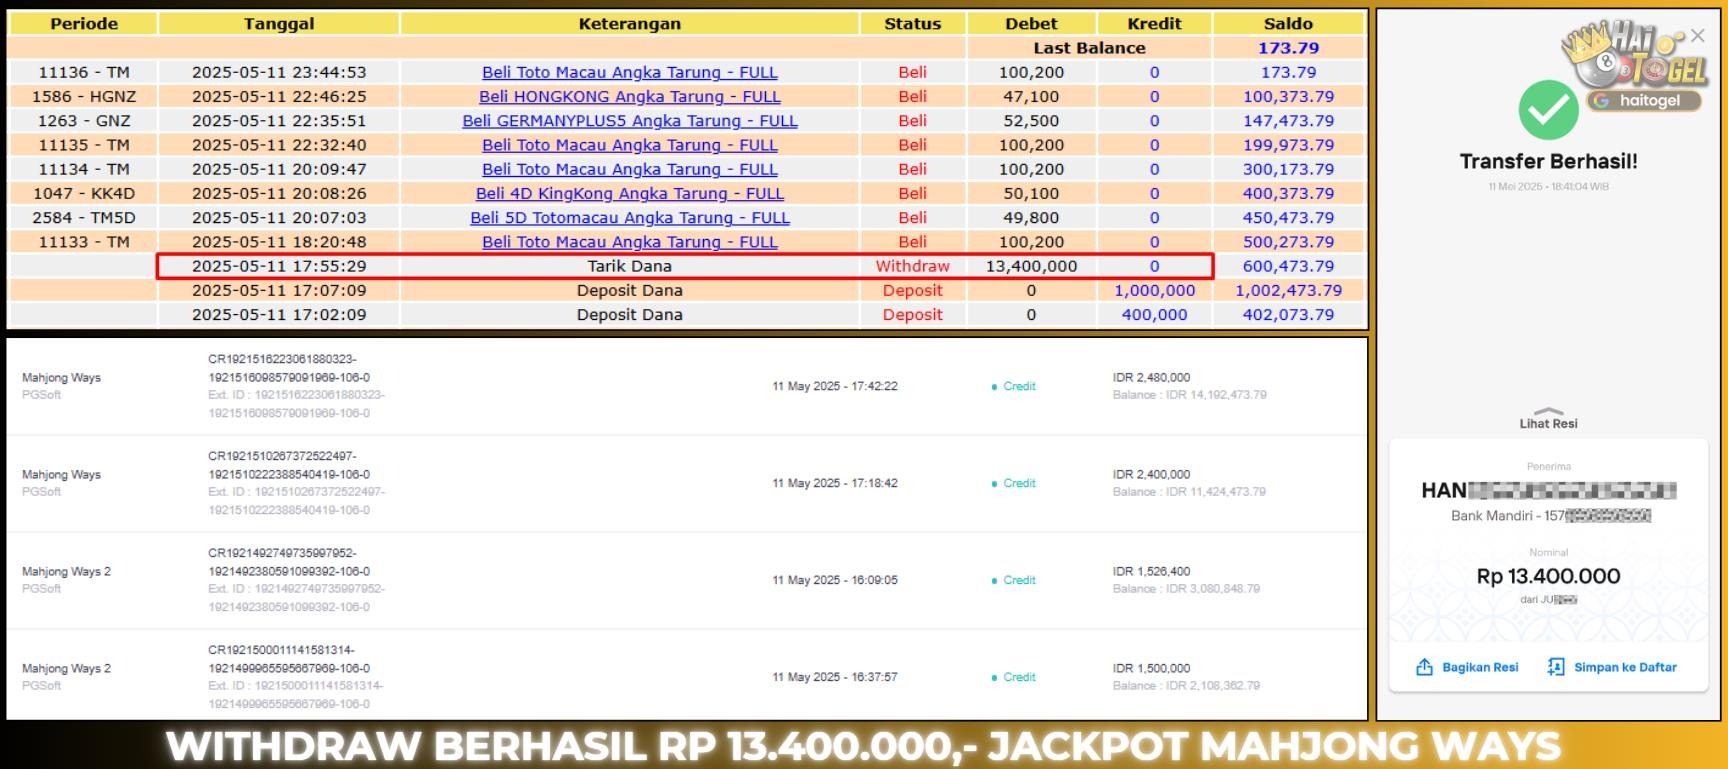Click Credit status at 16:37:57
Image resolution: width=1728 pixels, height=769 pixels.
coord(1014,677)
